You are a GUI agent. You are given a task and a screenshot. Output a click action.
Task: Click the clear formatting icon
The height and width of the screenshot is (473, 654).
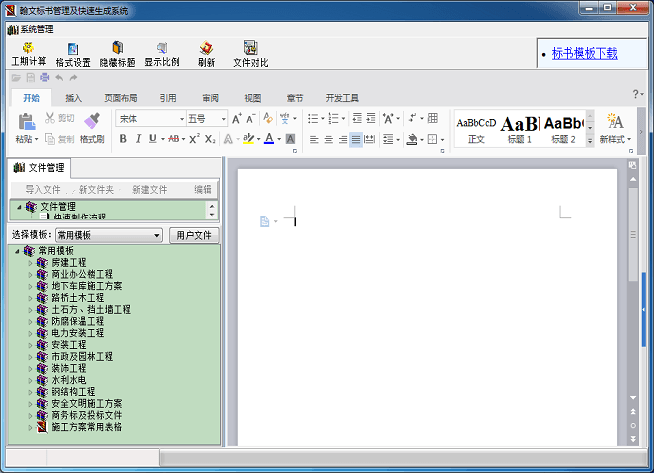[268, 118]
